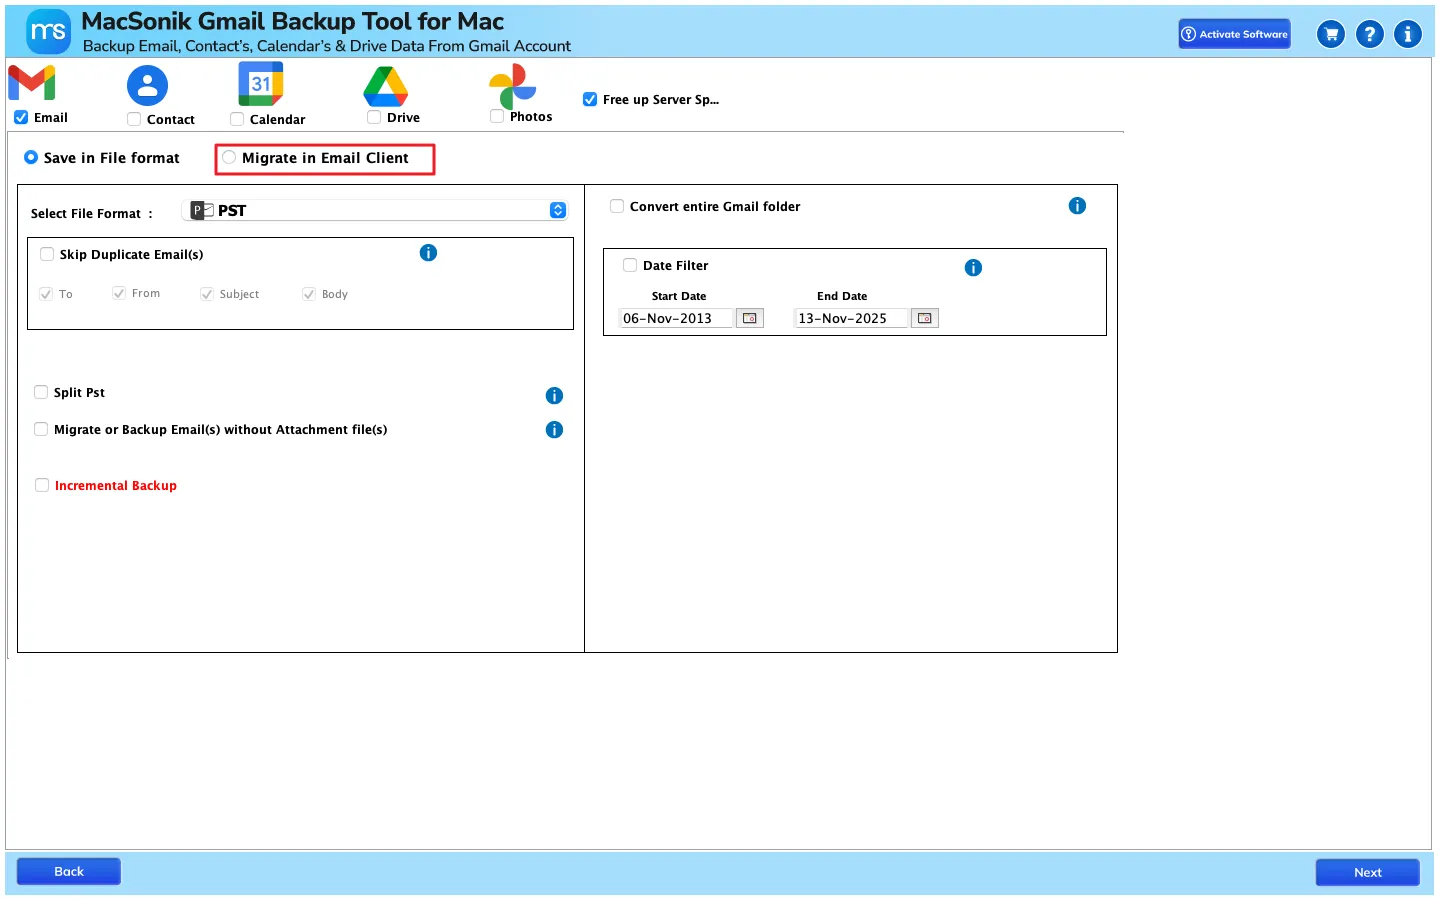Click the Google Calendar icon
This screenshot has height=900, width=1440.
[261, 84]
